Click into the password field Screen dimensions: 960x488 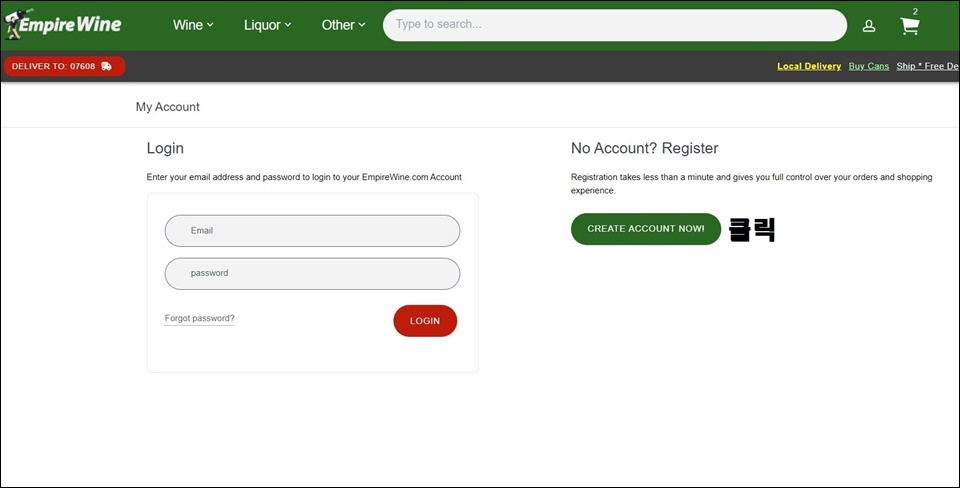pos(312,274)
